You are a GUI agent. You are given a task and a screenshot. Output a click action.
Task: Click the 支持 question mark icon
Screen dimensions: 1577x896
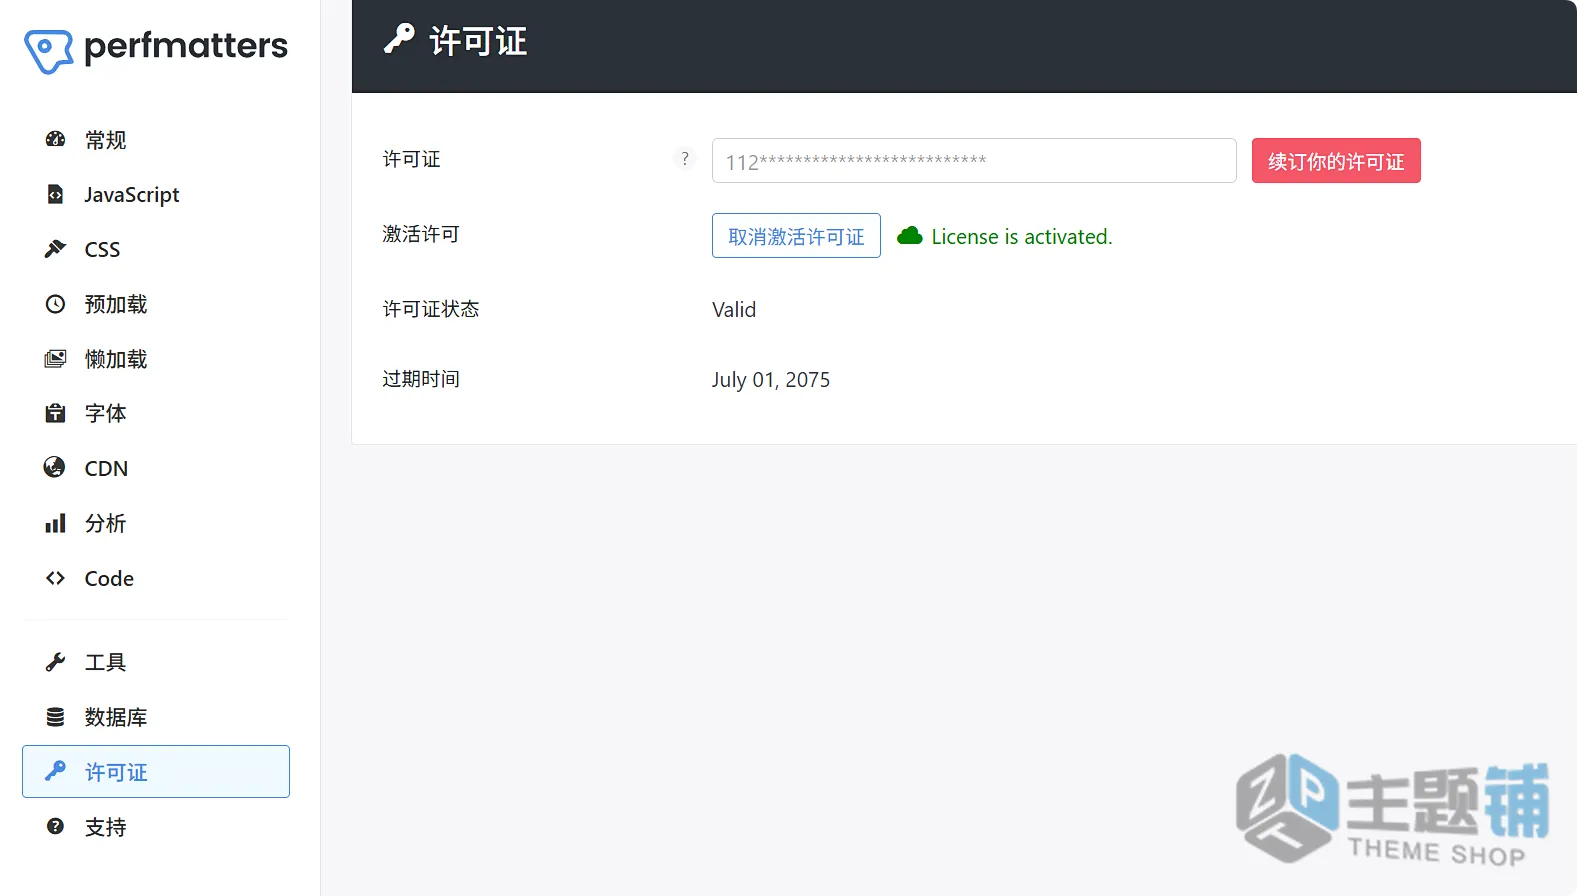(56, 826)
